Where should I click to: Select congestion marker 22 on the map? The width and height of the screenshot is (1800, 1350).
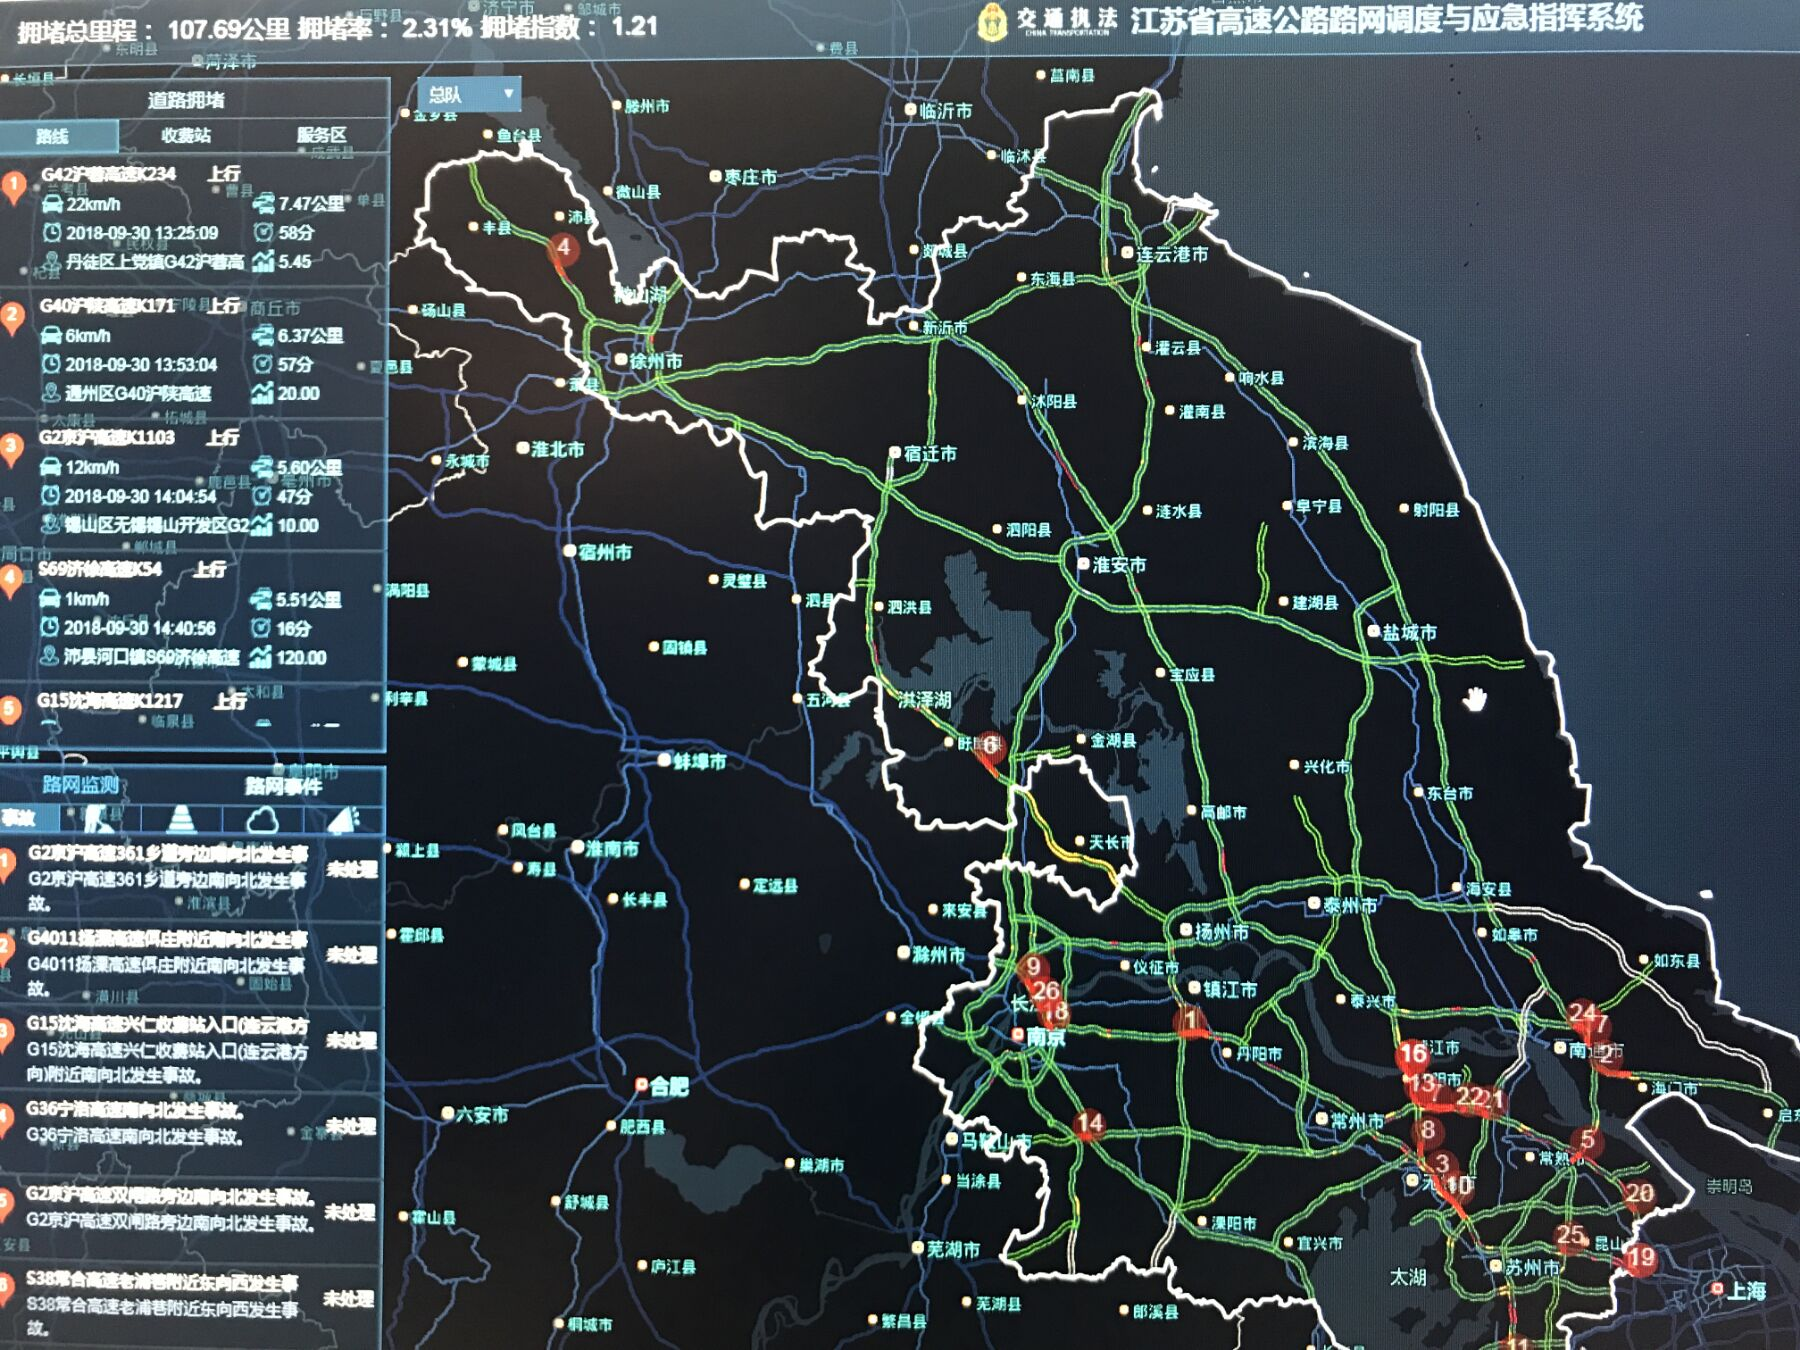click(1470, 1096)
